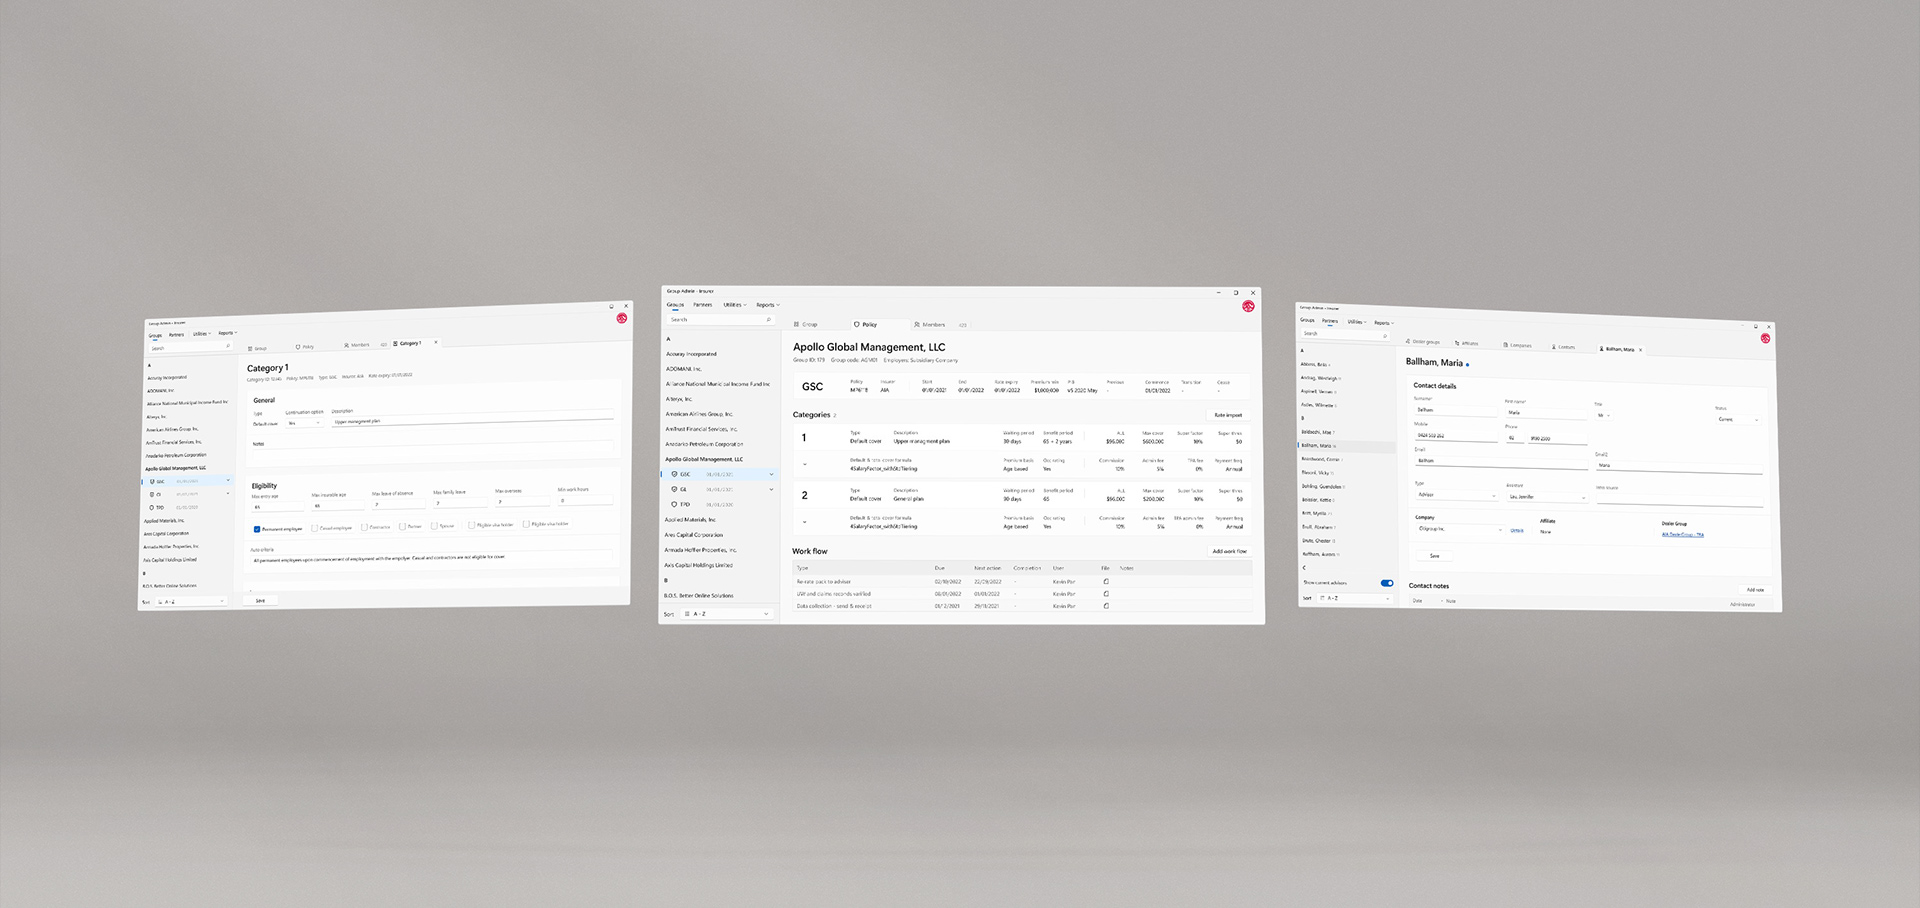Screen dimensions: 1920x908
Task: Click Add work flow button in center window
Action: tap(1229, 551)
